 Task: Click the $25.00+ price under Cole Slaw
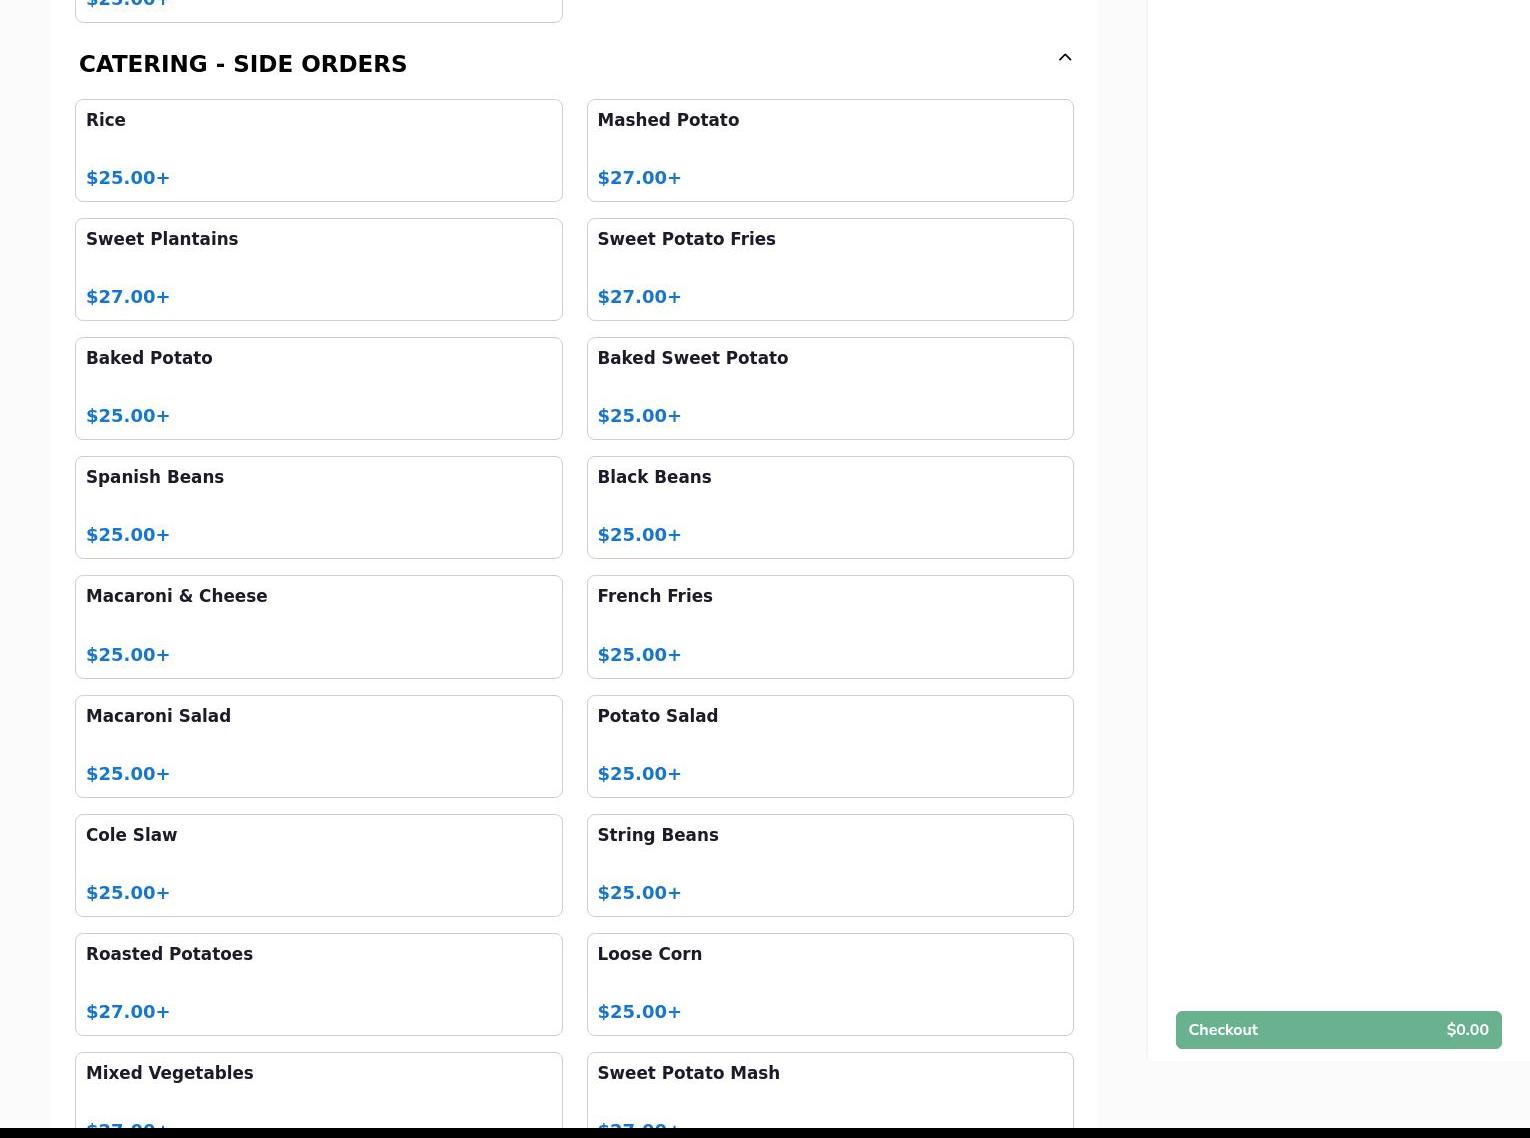coord(128,893)
